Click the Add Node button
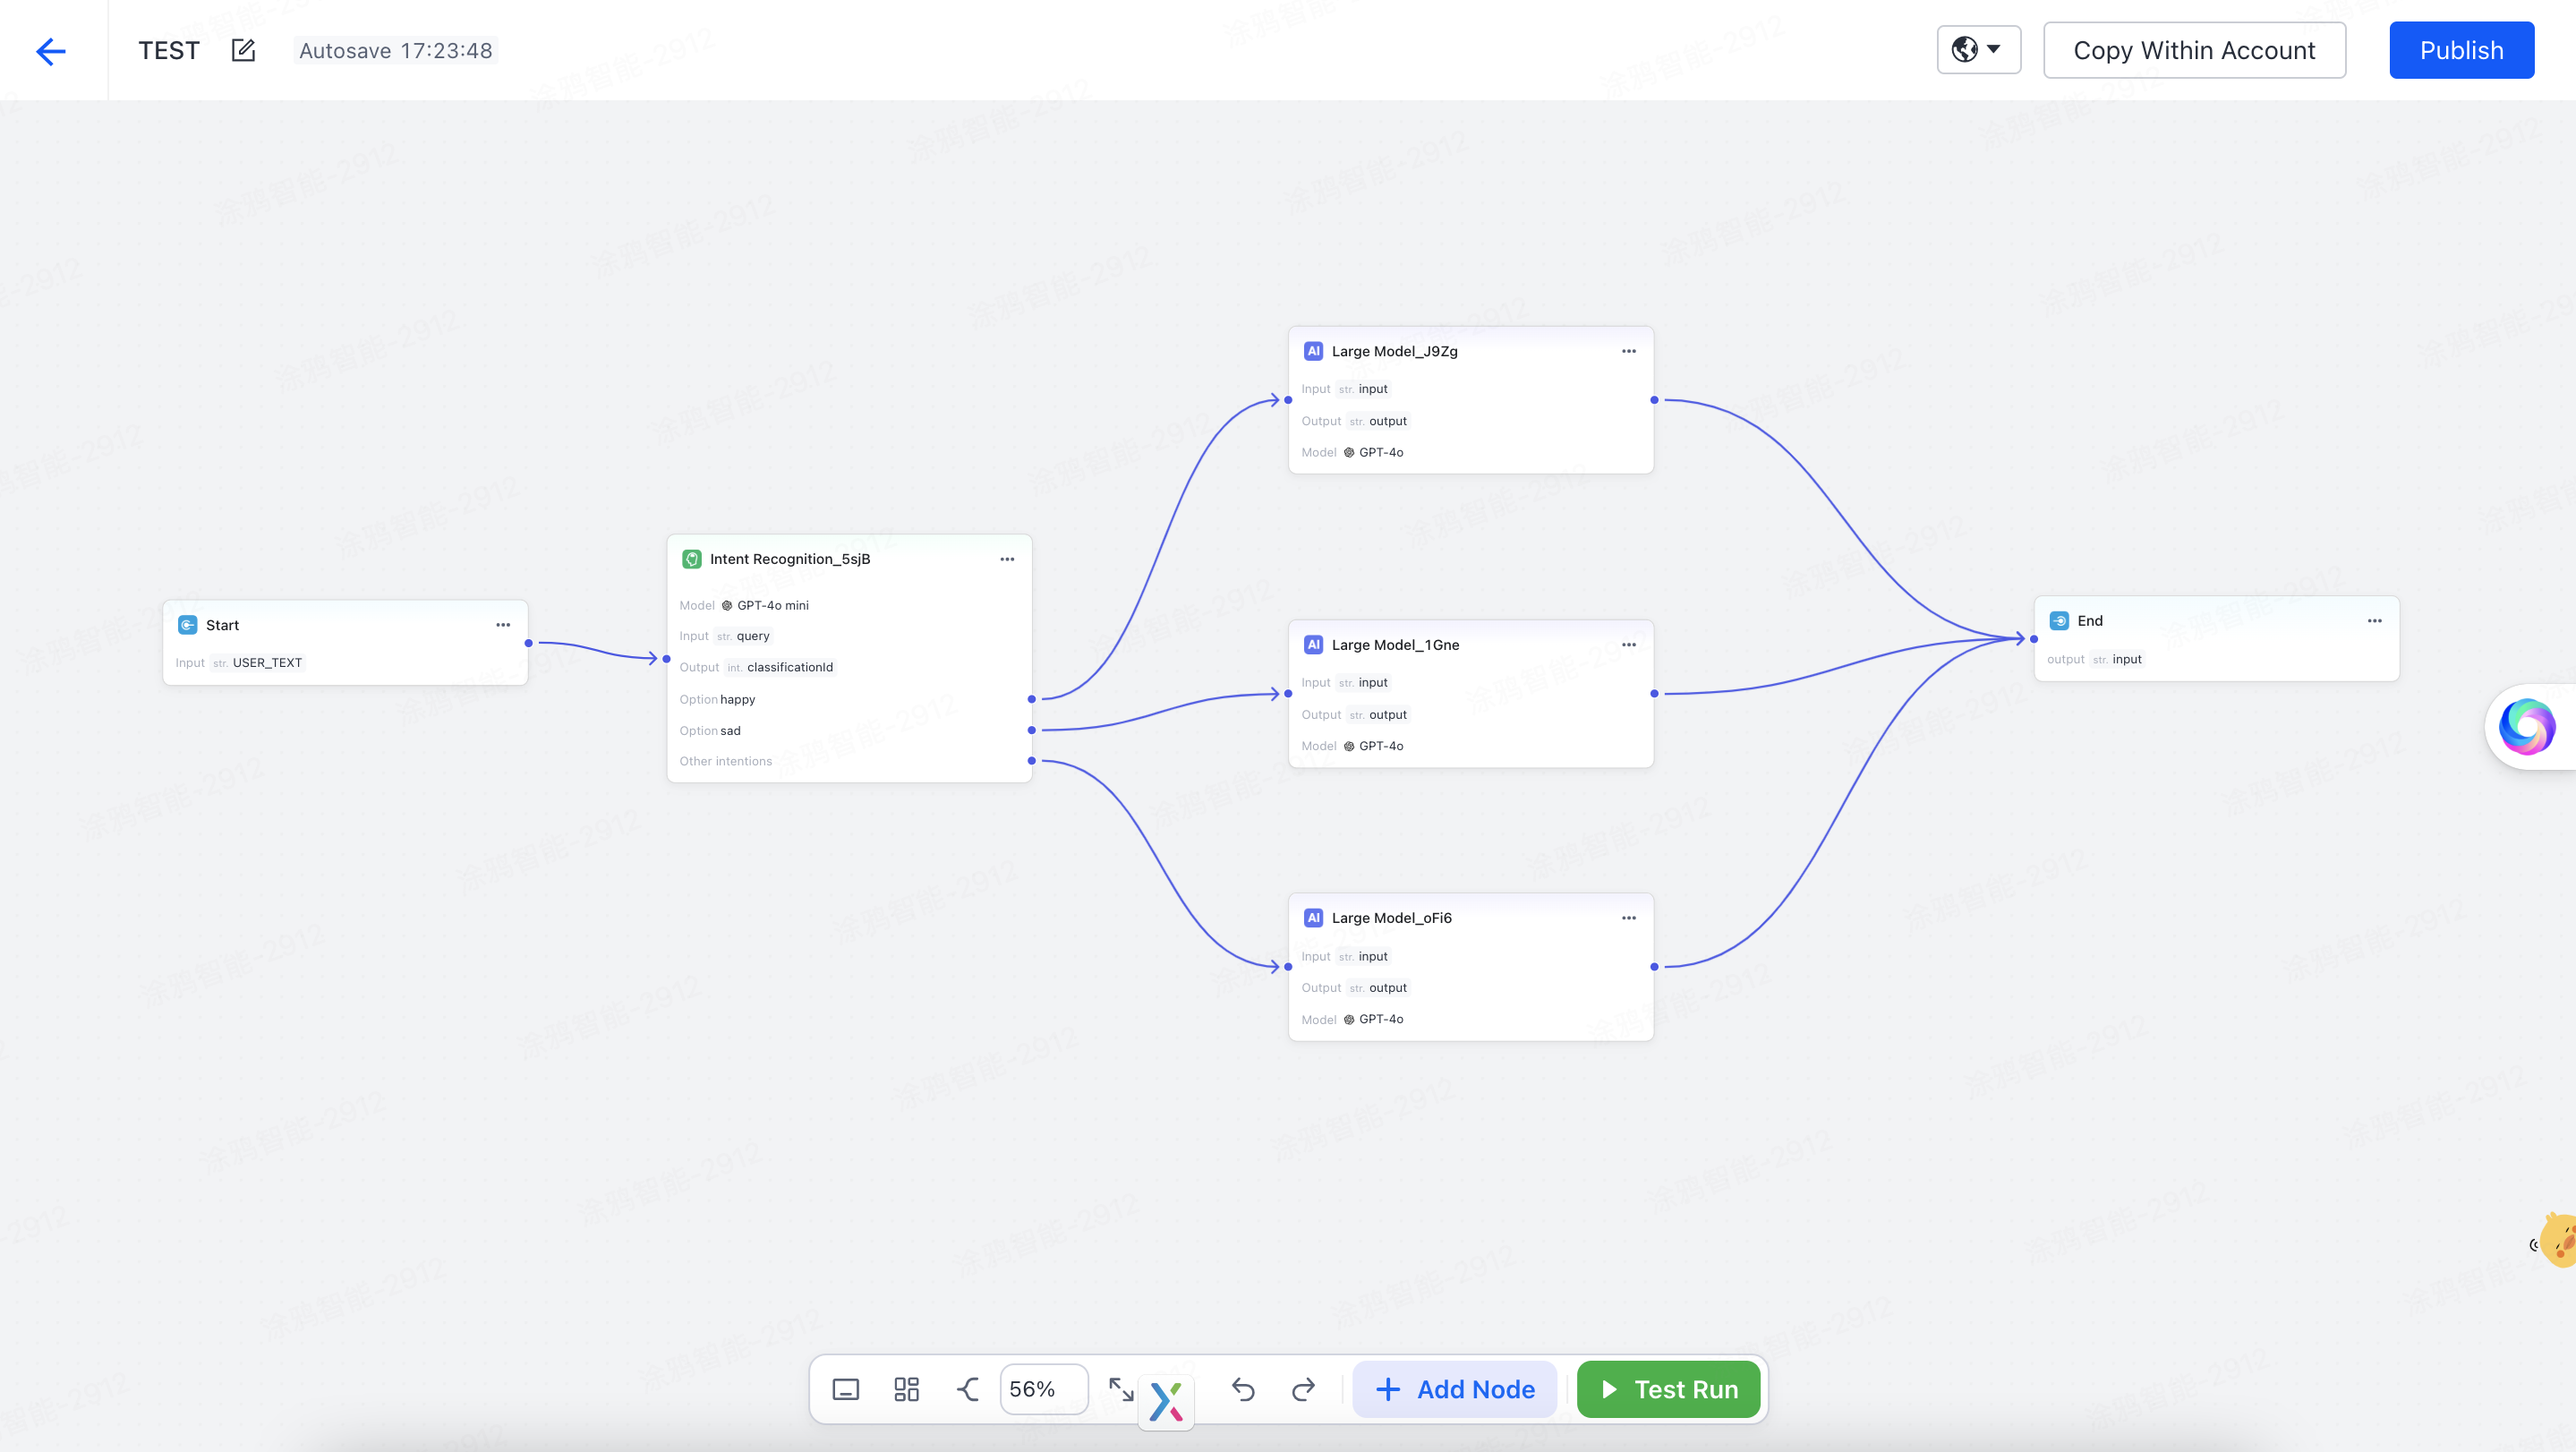The image size is (2576, 1452). click(1455, 1389)
